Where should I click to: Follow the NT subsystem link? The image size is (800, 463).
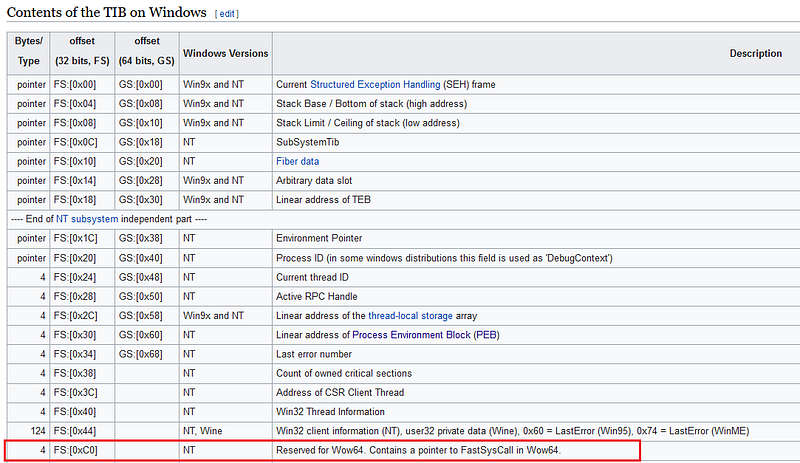[87, 220]
